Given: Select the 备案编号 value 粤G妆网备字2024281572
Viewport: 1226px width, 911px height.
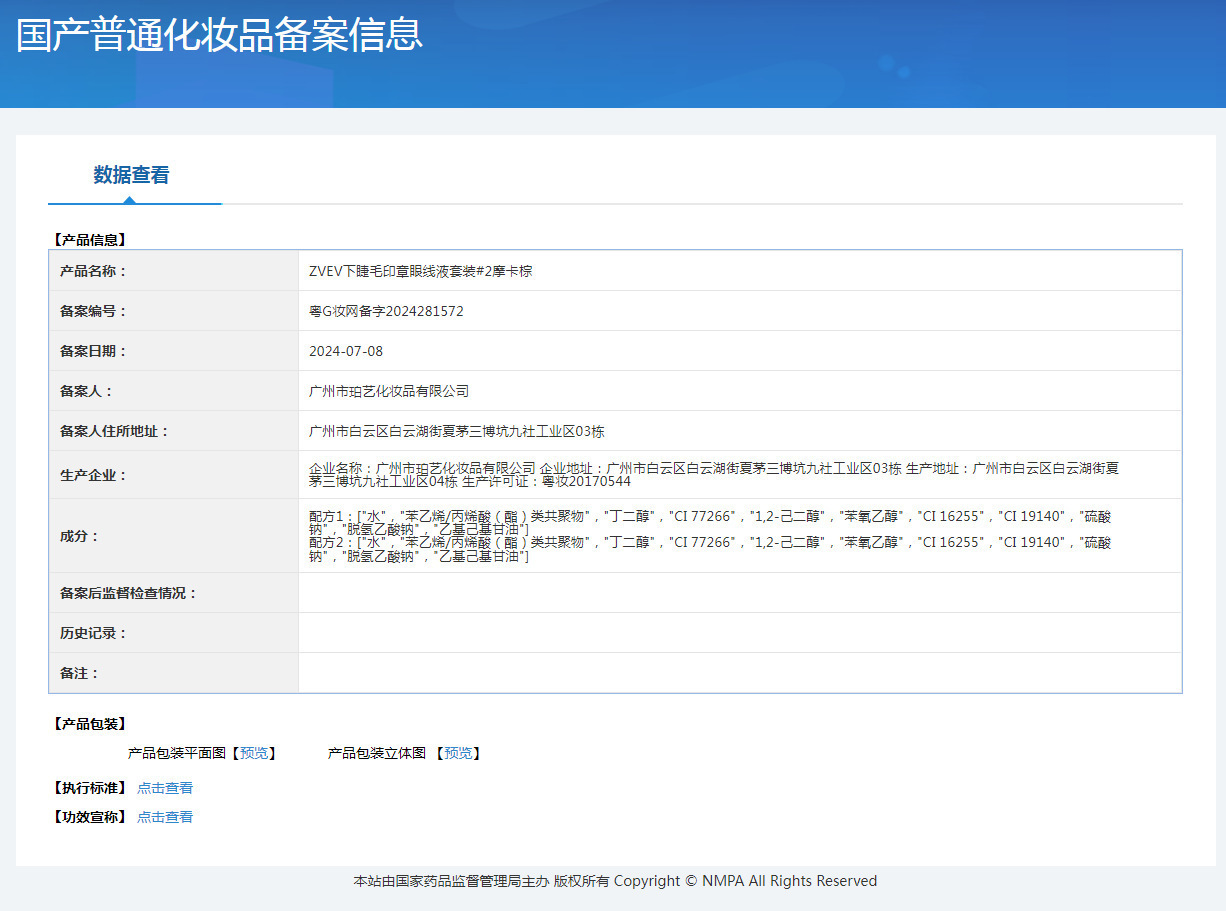Looking at the screenshot, I should coord(386,311).
